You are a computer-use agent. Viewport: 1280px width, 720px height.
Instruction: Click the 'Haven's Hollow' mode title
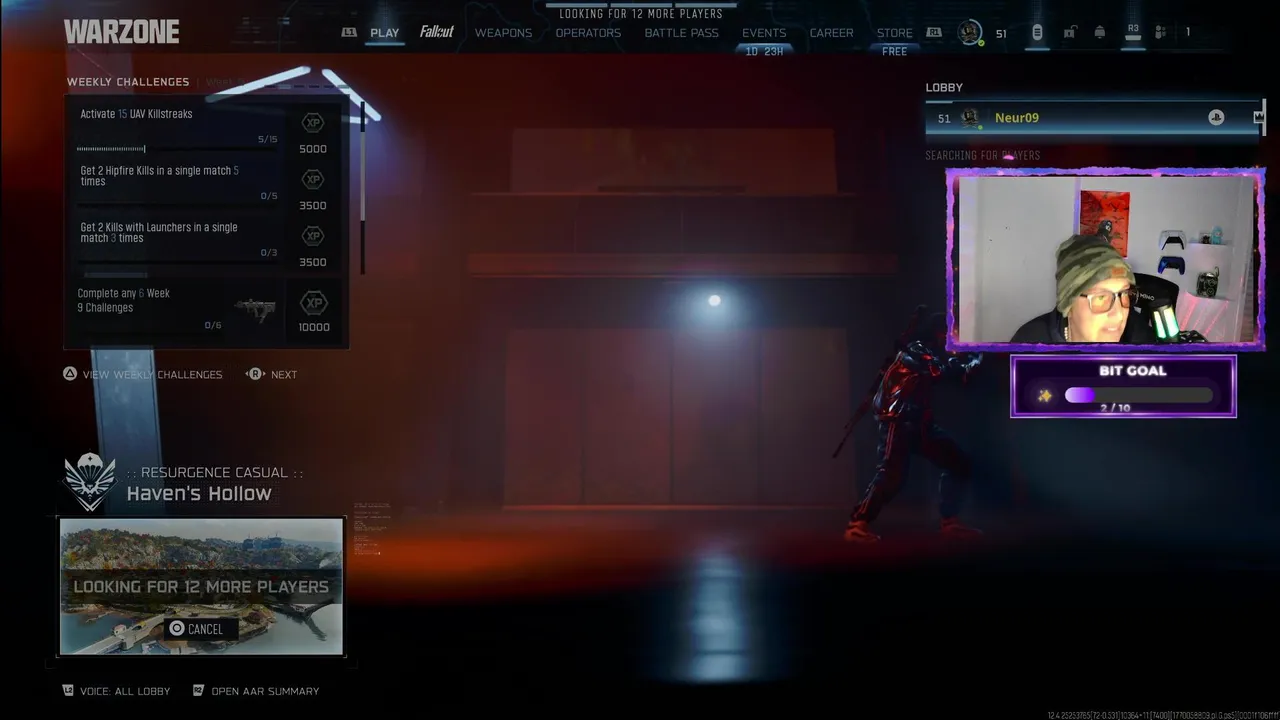[x=199, y=493]
